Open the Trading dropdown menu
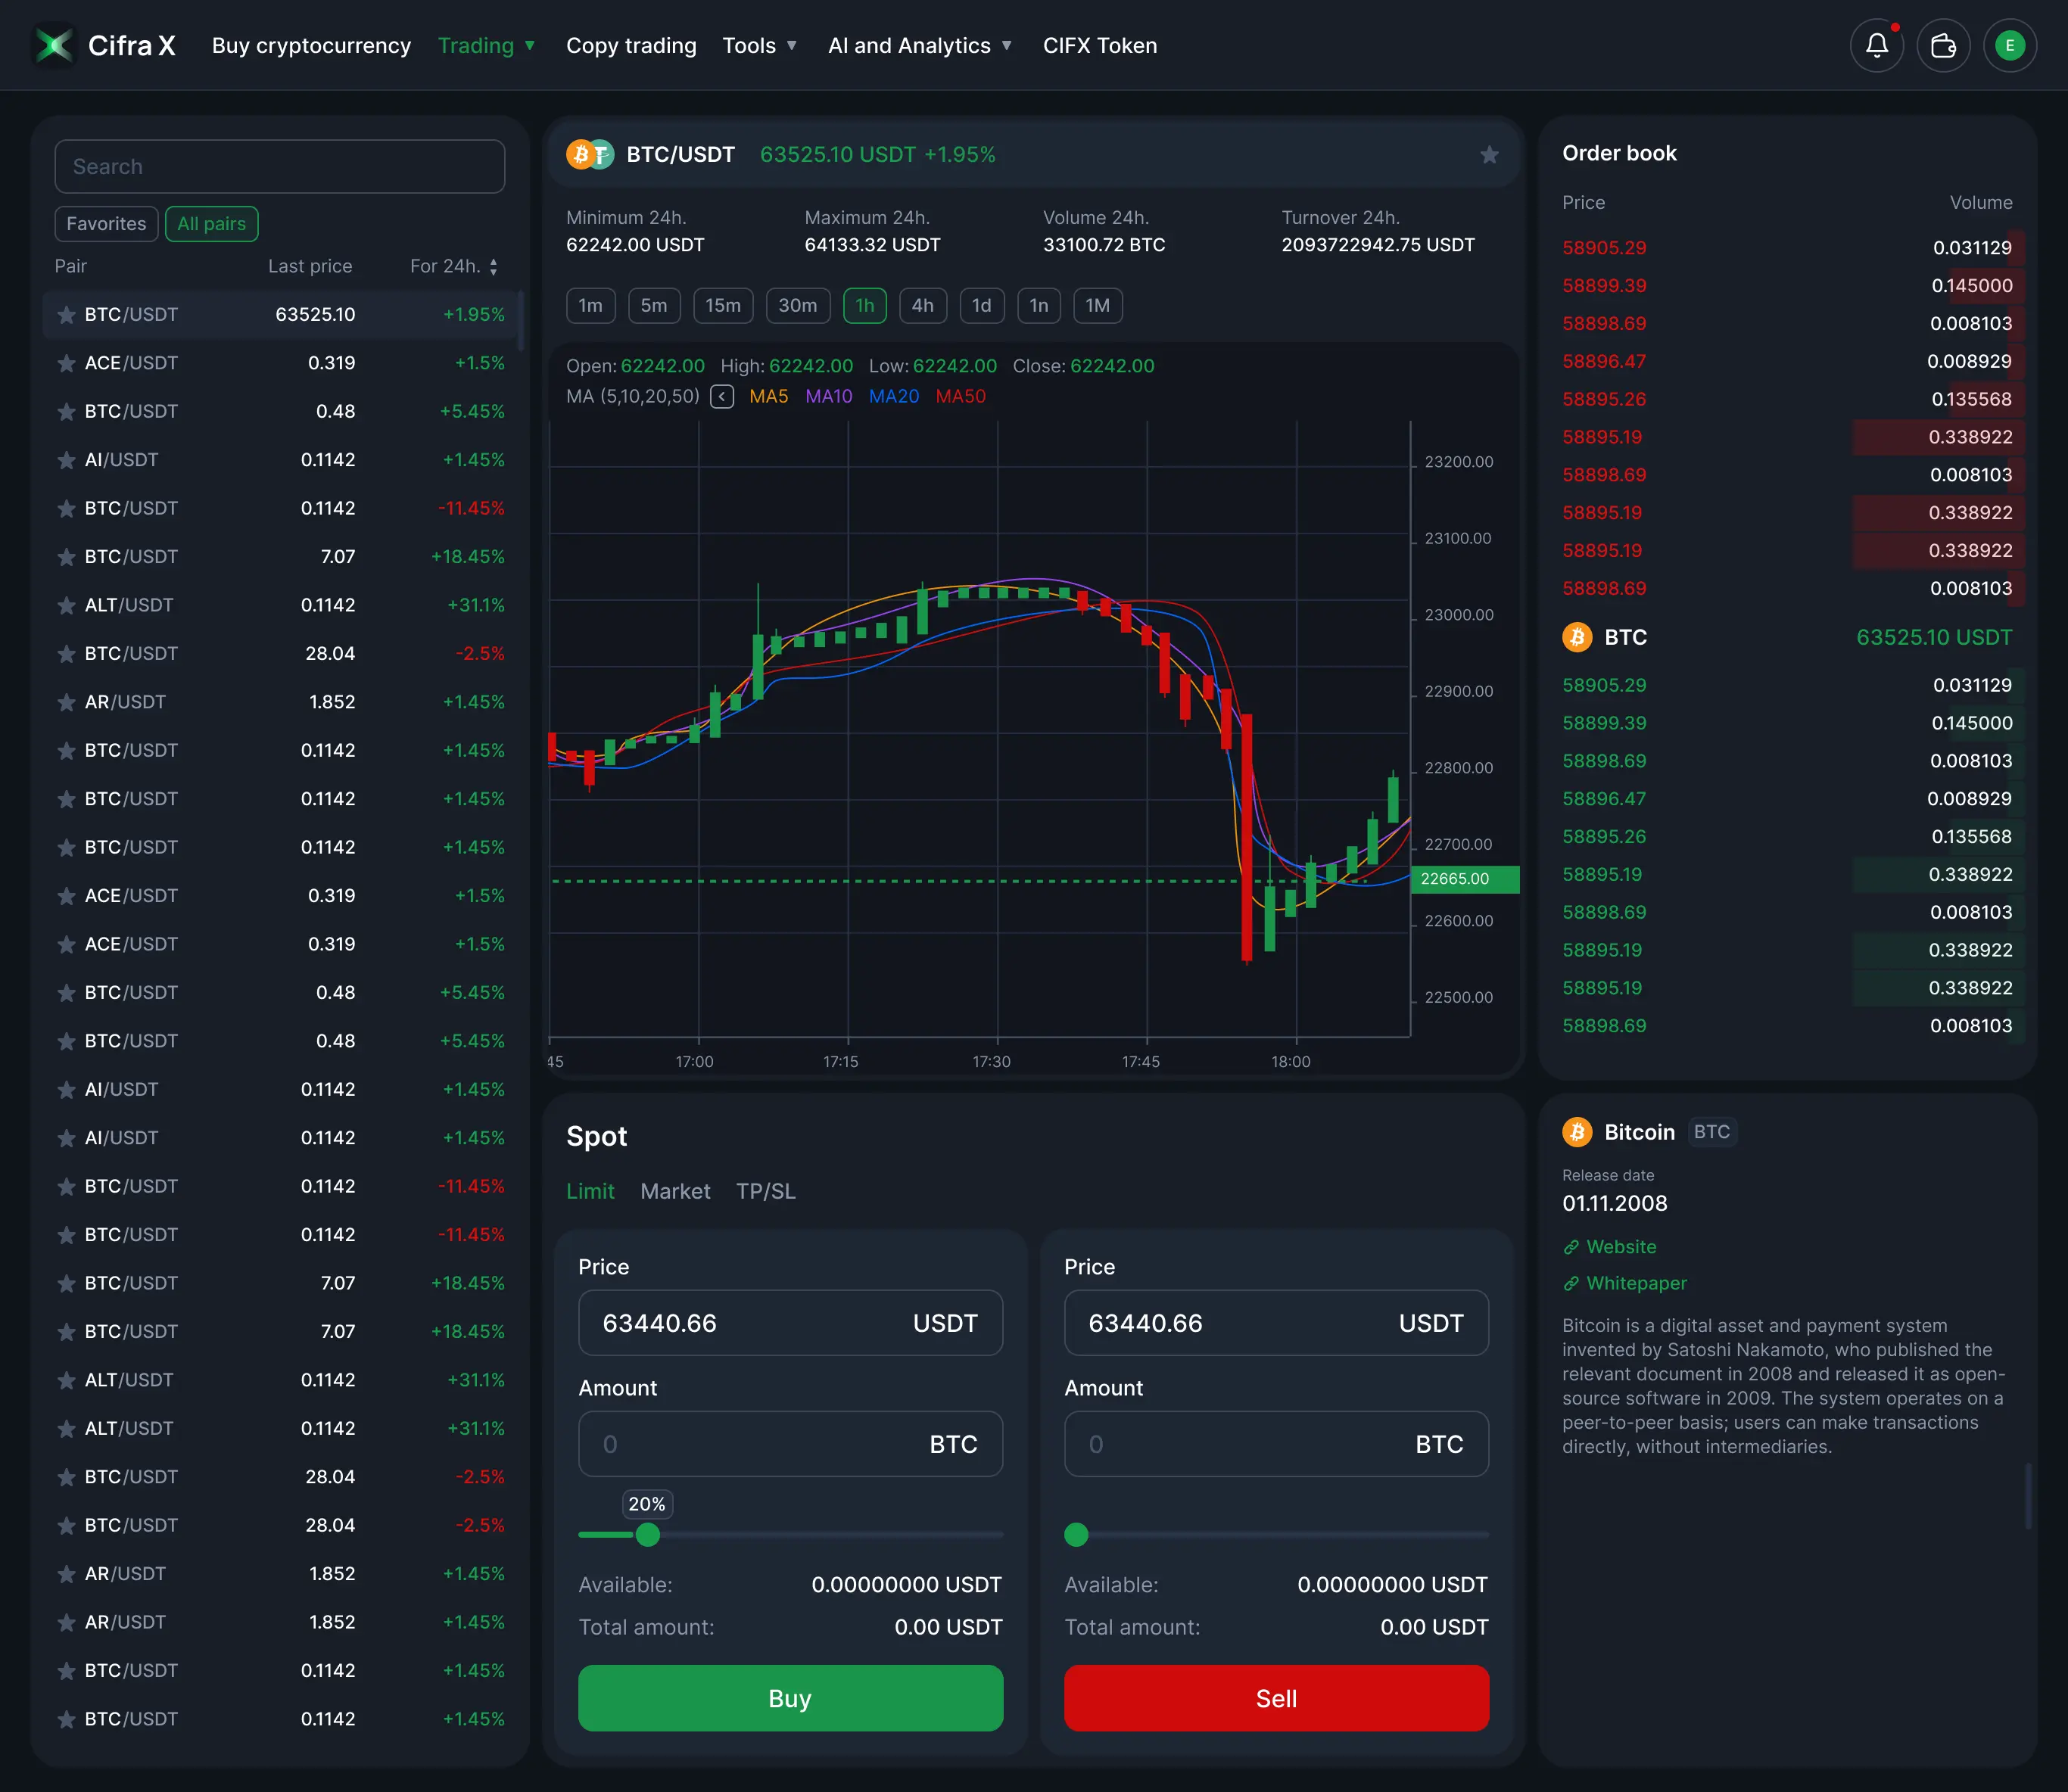Viewport: 2068px width, 1792px height. click(x=486, y=45)
